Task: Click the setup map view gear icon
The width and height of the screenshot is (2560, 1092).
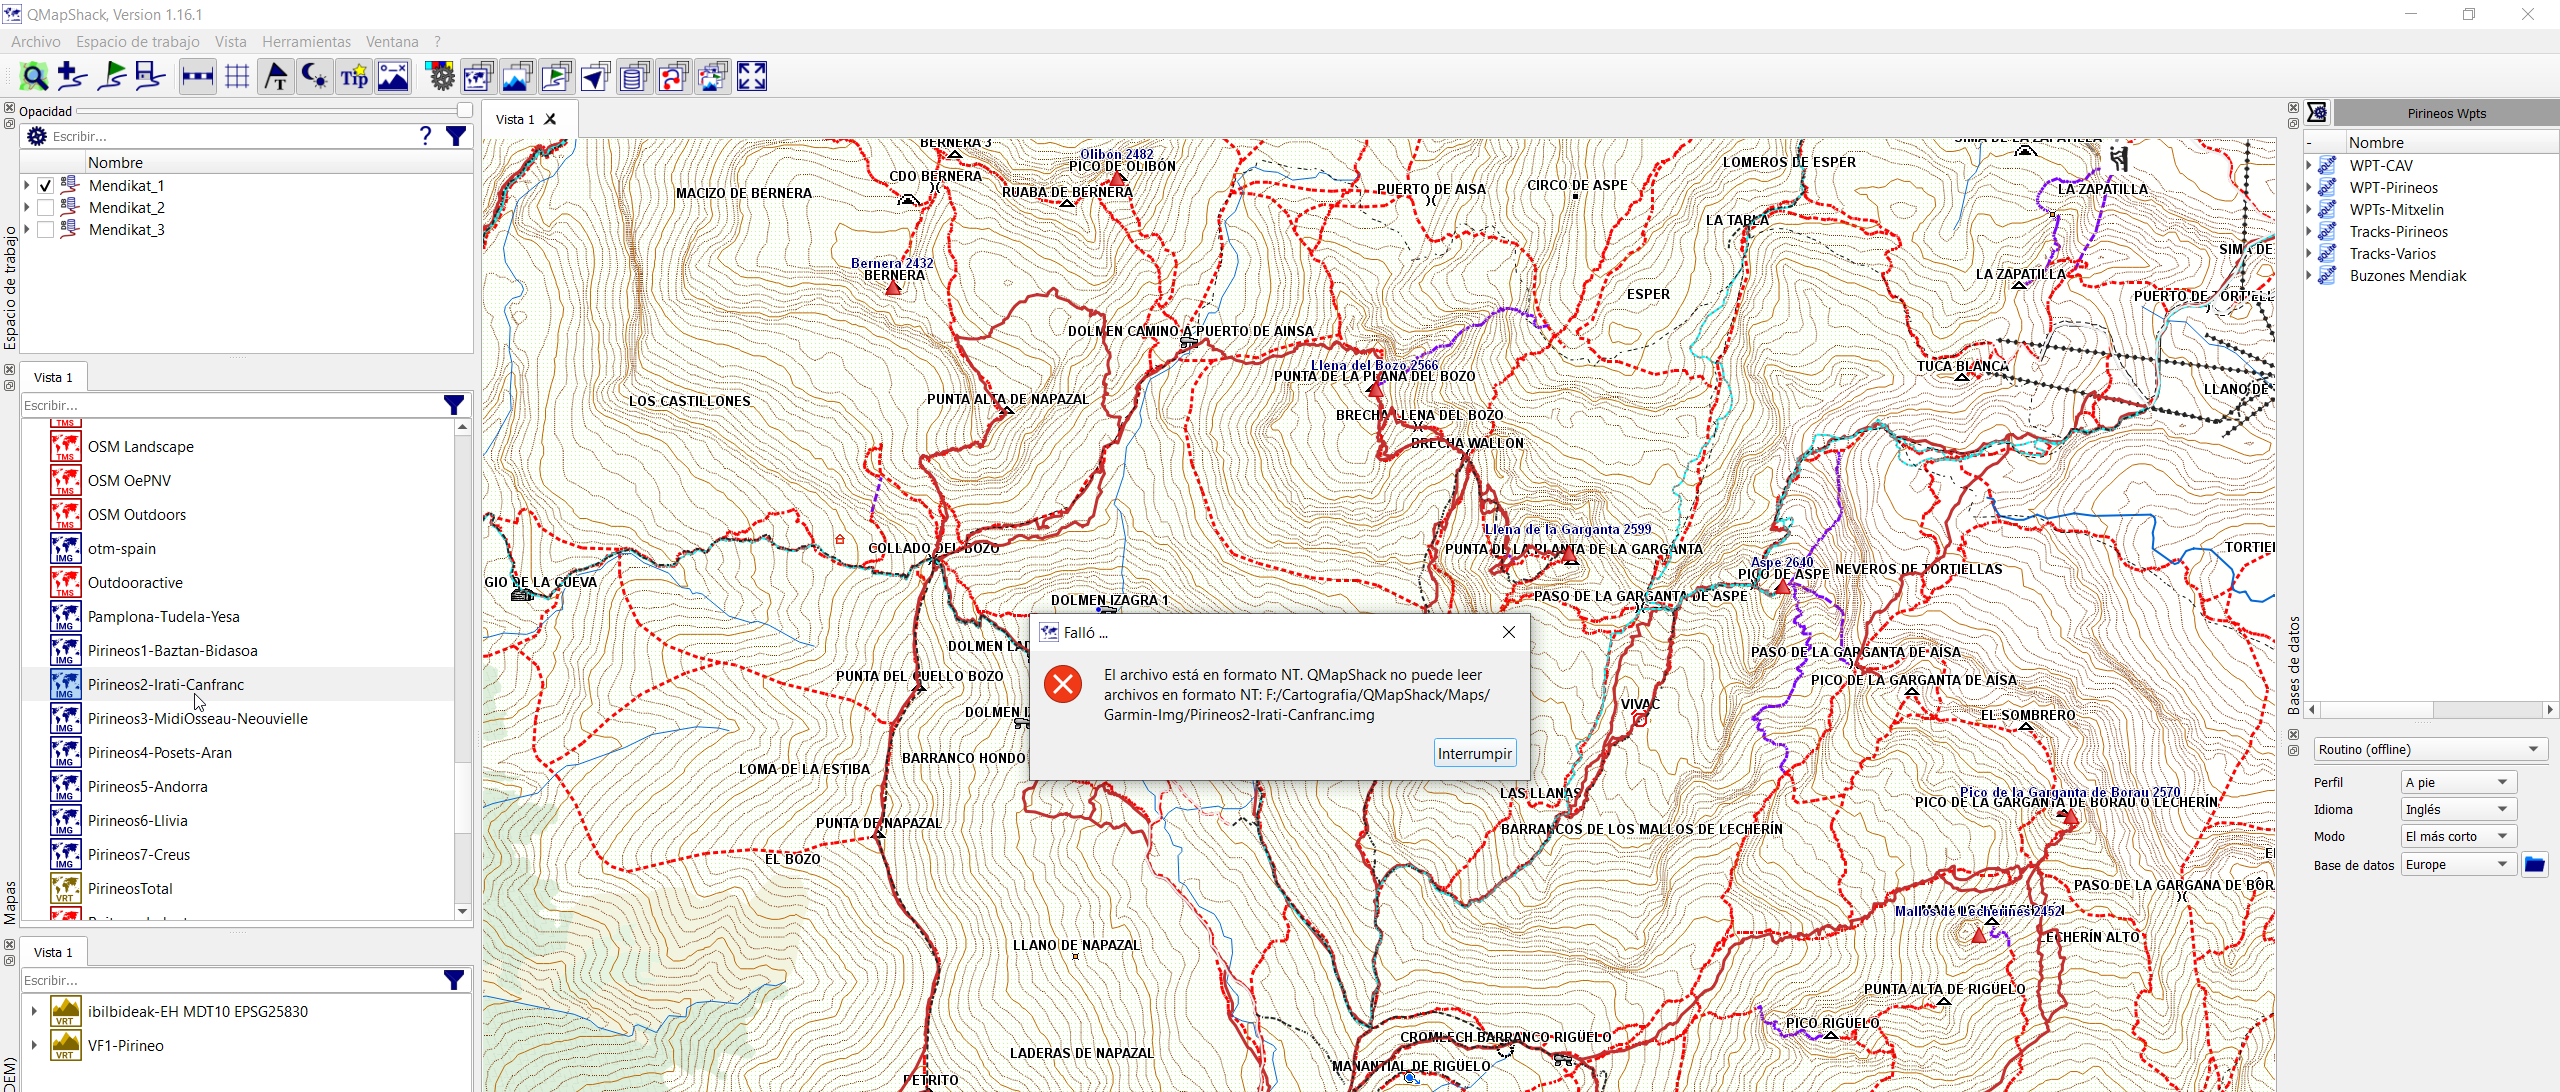Action: 440,77
